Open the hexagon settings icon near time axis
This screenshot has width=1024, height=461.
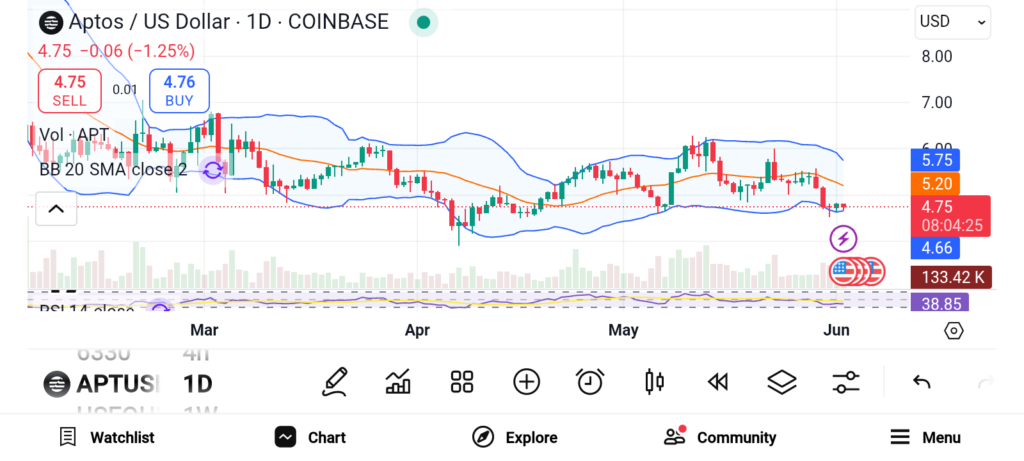point(953,330)
